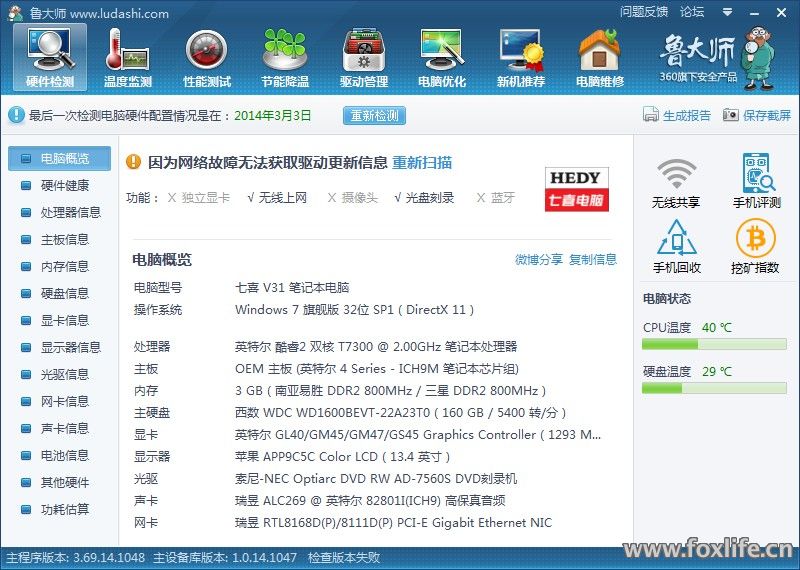Click 保存截屏 to save screenshot

click(757, 116)
